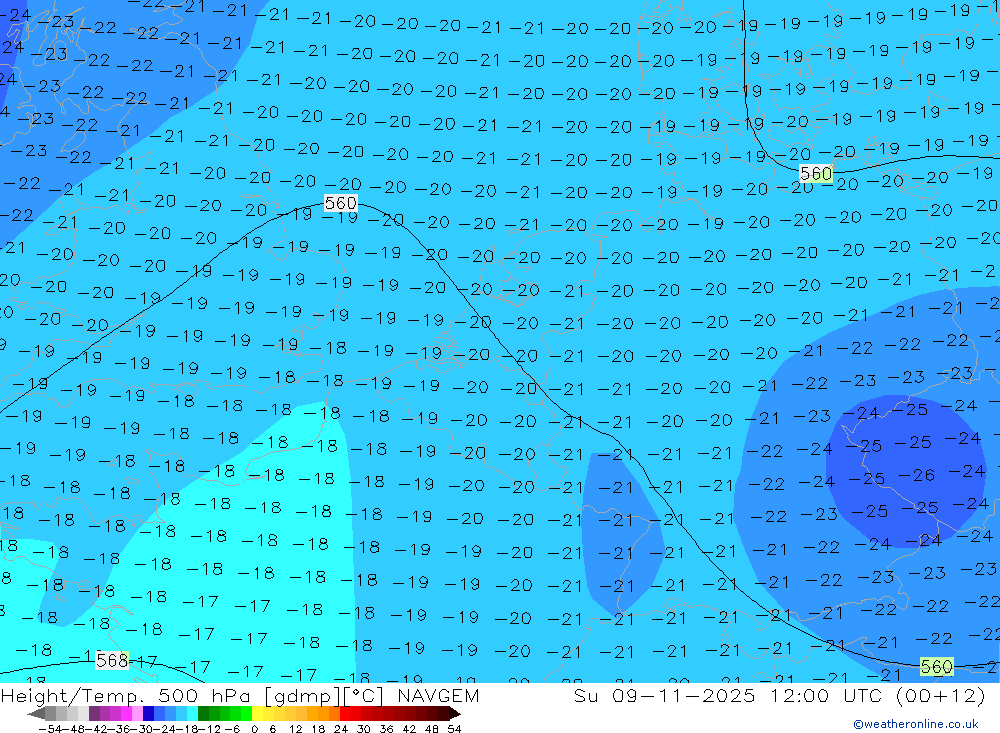
Task: Click the yellow swatch at legend value 0
Action: [258, 713]
